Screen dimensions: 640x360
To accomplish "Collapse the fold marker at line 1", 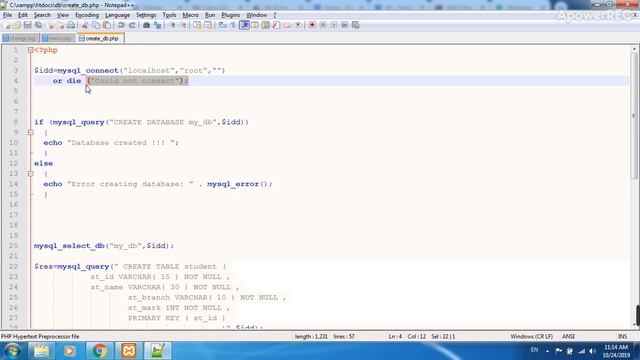I will [x=31, y=50].
